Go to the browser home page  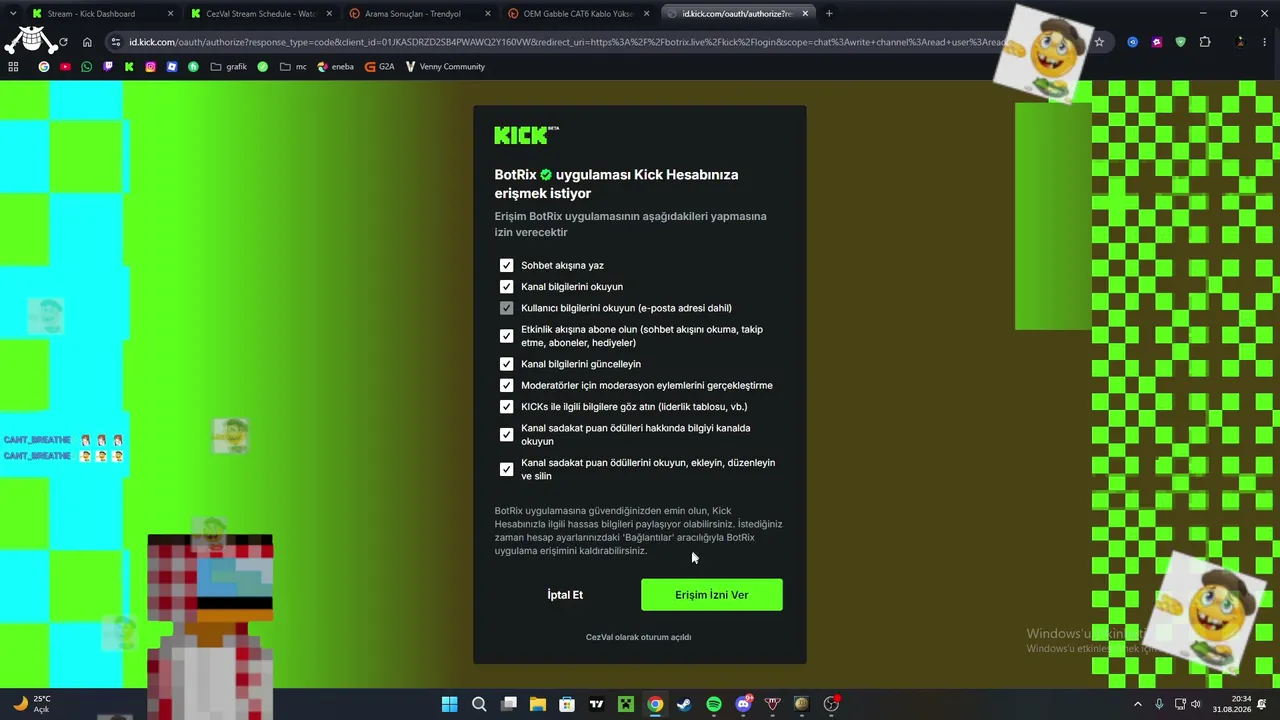87,42
